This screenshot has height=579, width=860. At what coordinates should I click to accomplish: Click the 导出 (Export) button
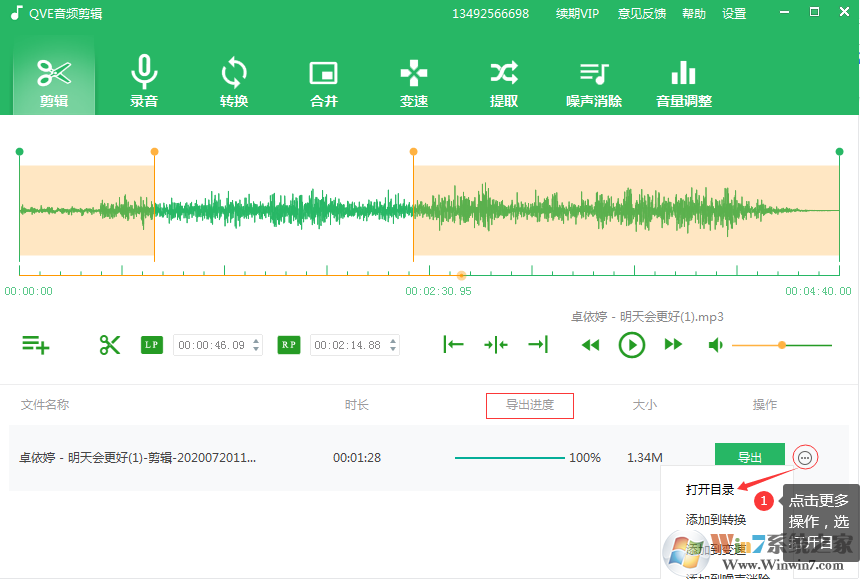(750, 455)
